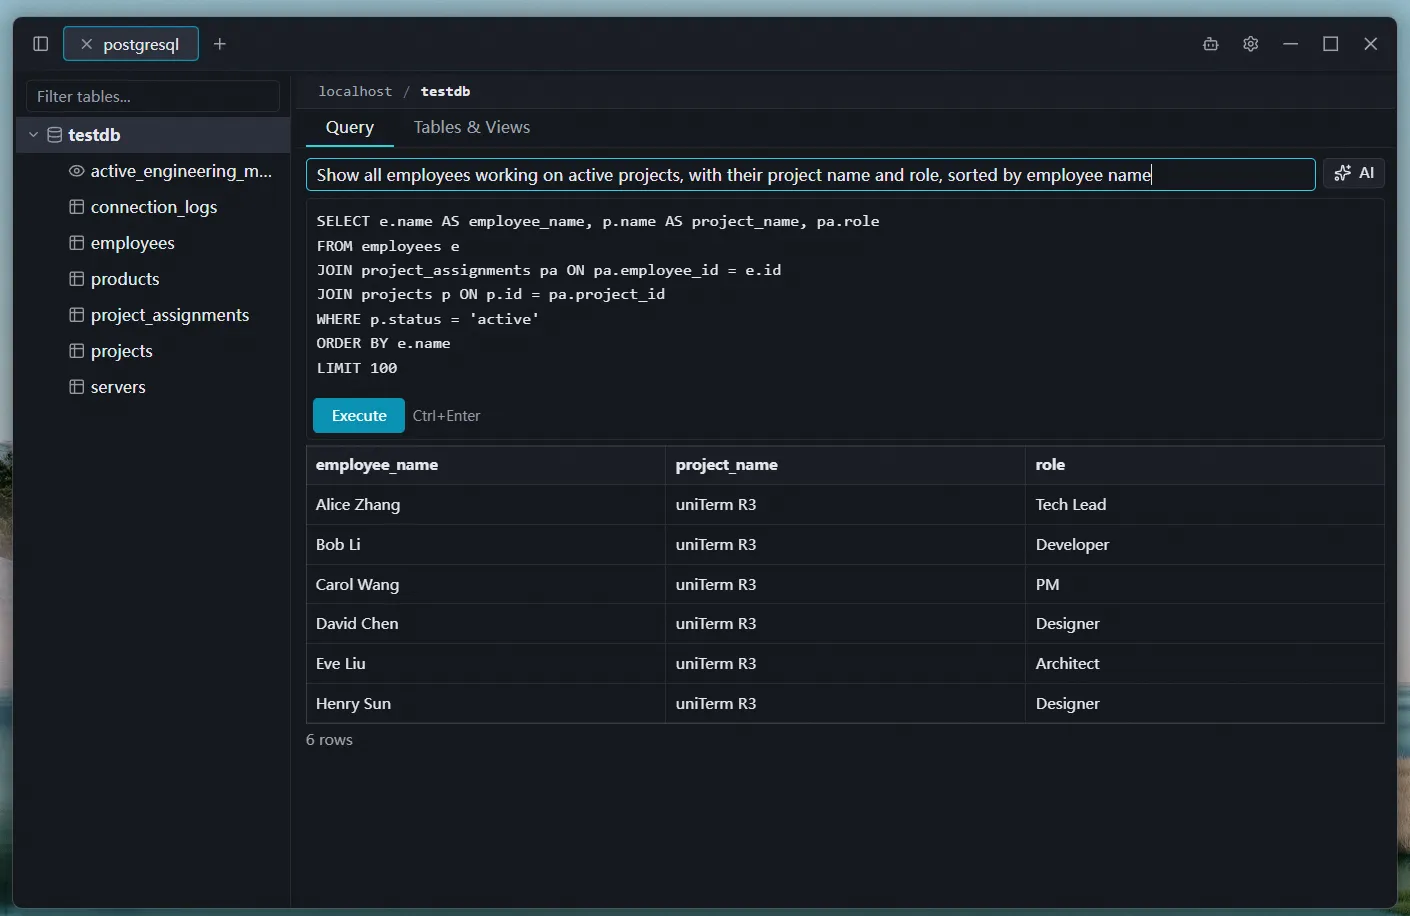
Task: Open the projects table
Action: coord(122,351)
